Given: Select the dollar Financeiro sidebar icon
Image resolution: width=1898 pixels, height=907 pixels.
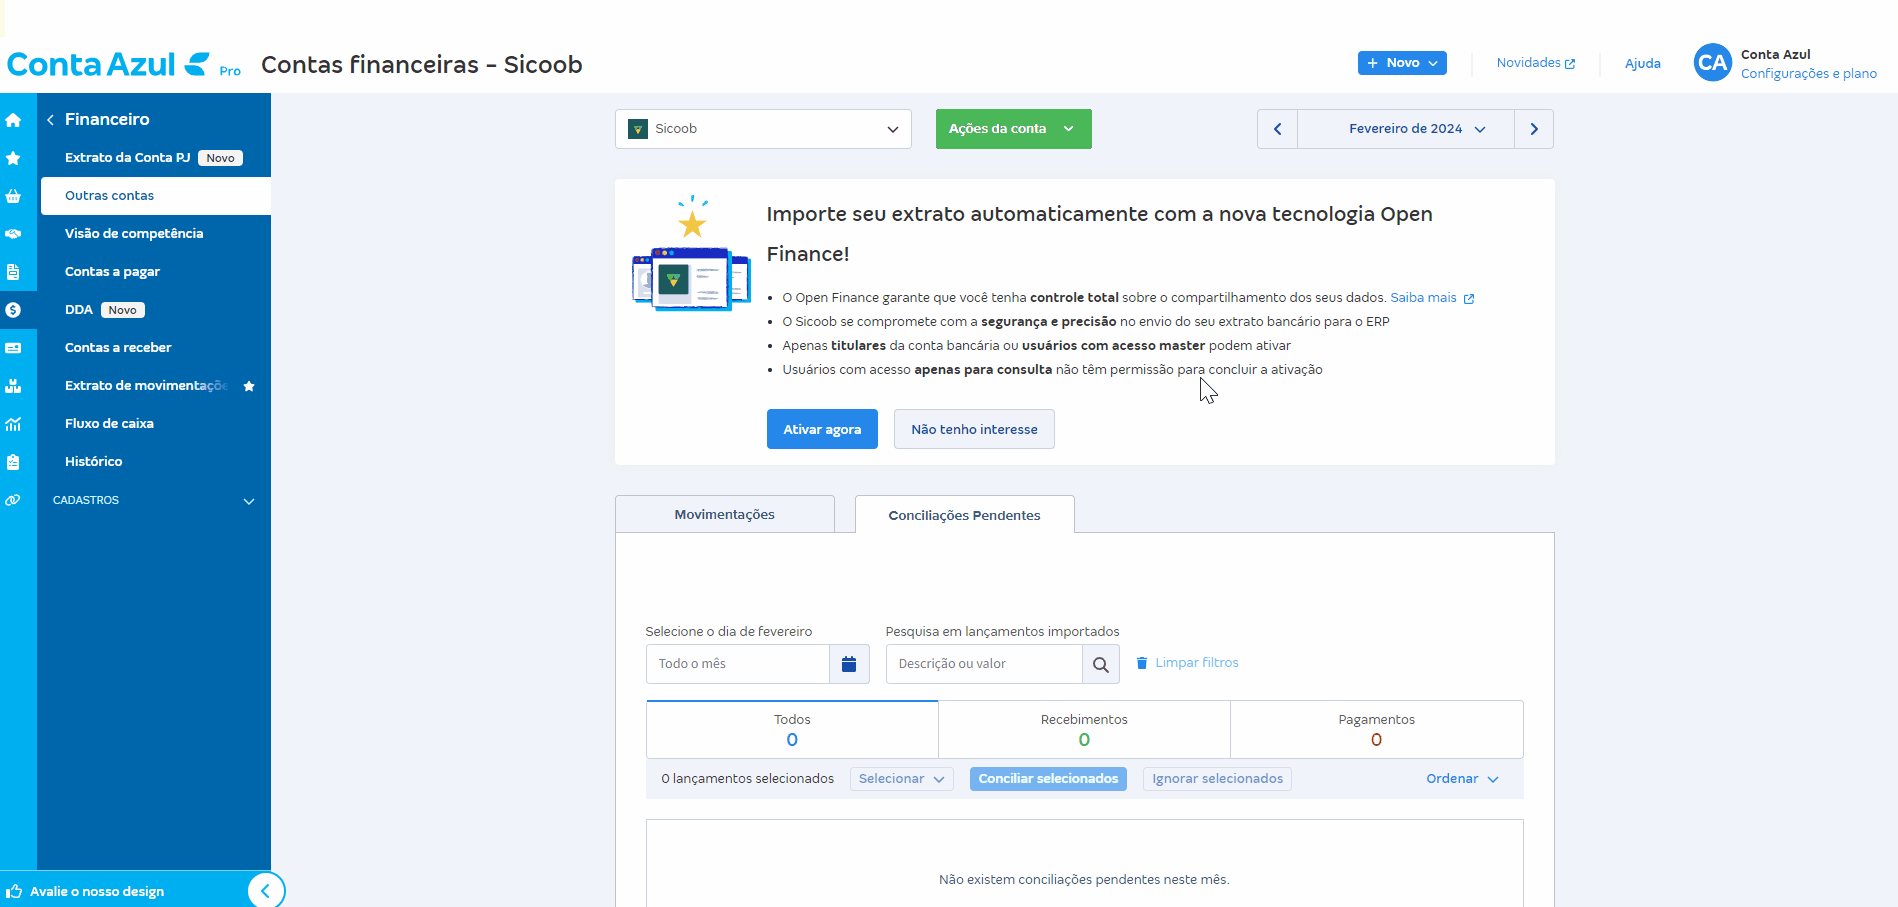Looking at the screenshot, I should [x=13, y=310].
